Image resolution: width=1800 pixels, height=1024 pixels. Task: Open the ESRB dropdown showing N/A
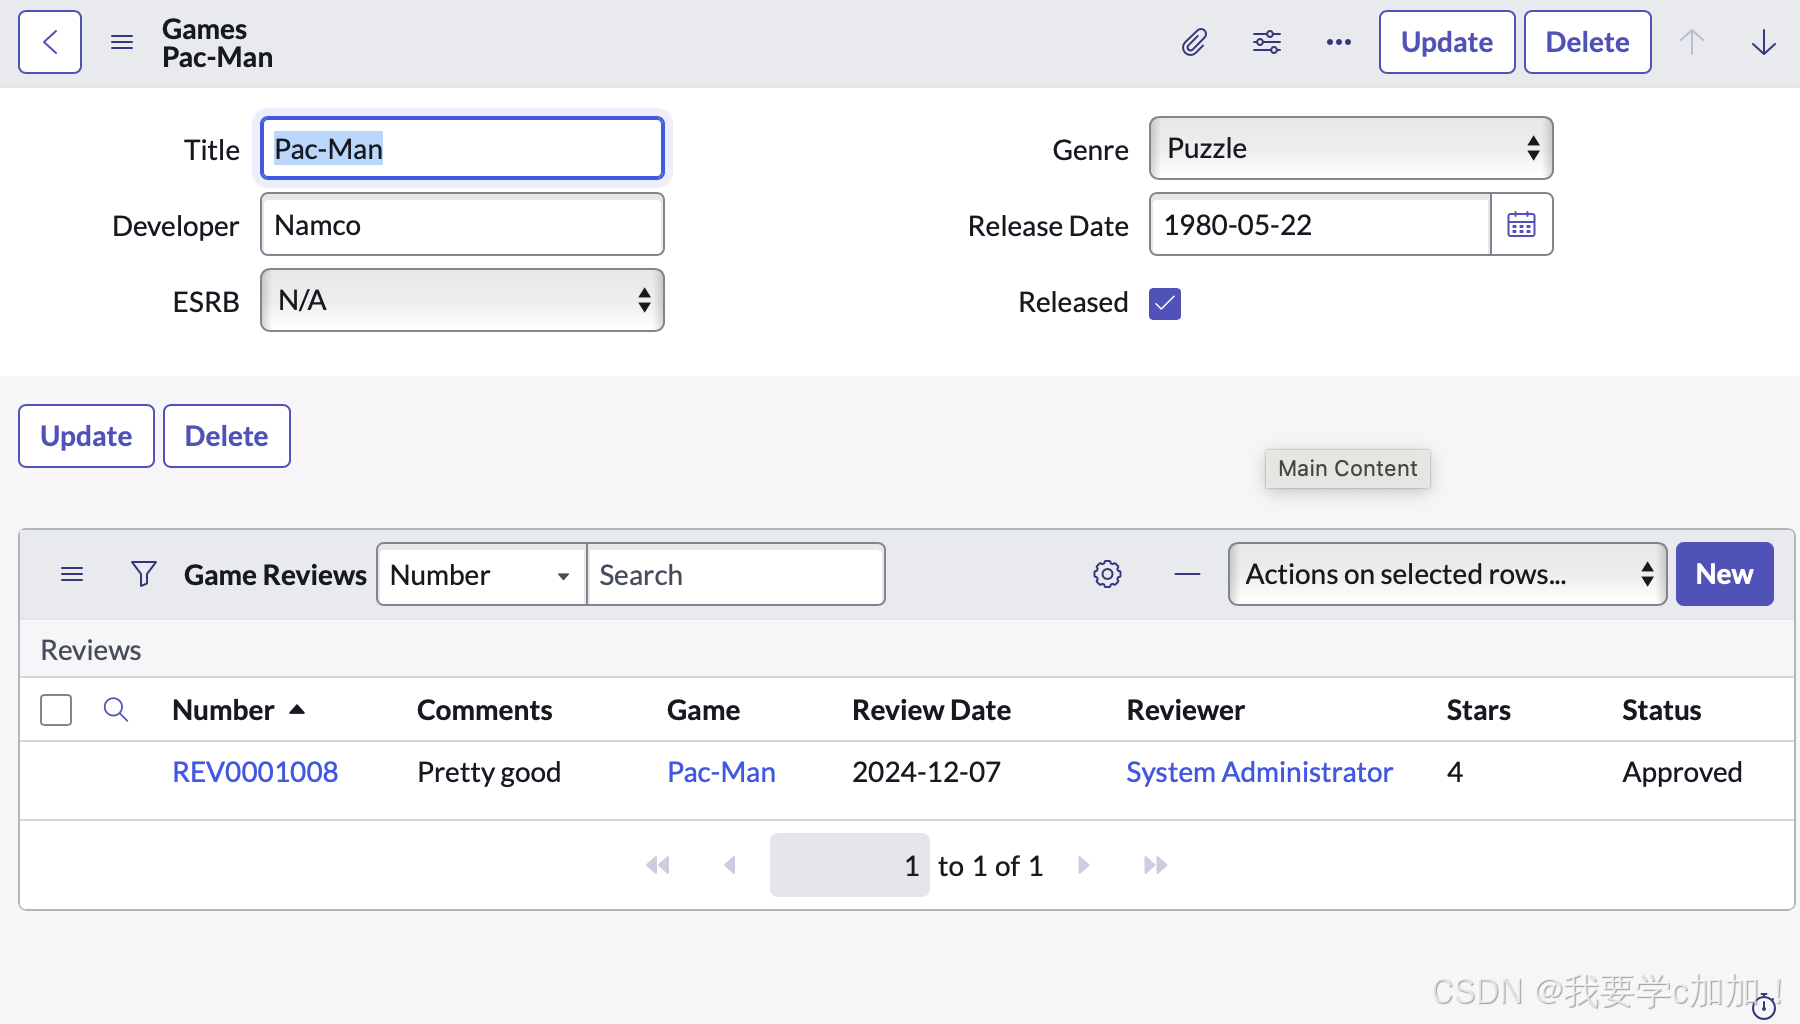[x=462, y=300]
